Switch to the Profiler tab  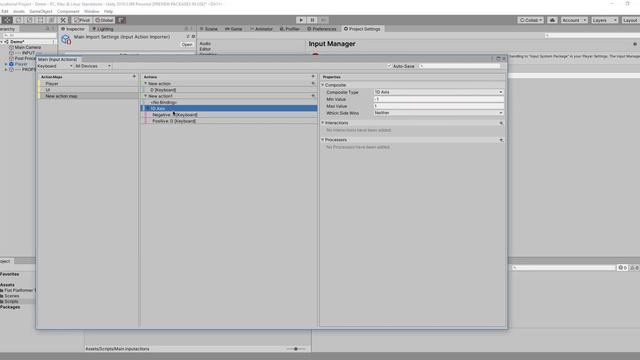(x=290, y=29)
